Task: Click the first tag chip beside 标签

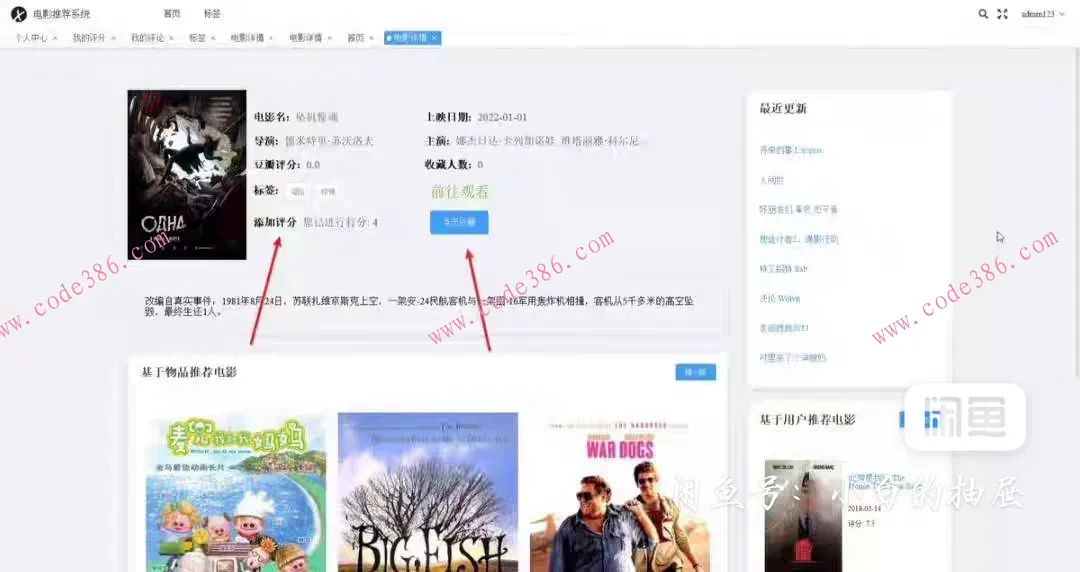Action: (x=298, y=192)
